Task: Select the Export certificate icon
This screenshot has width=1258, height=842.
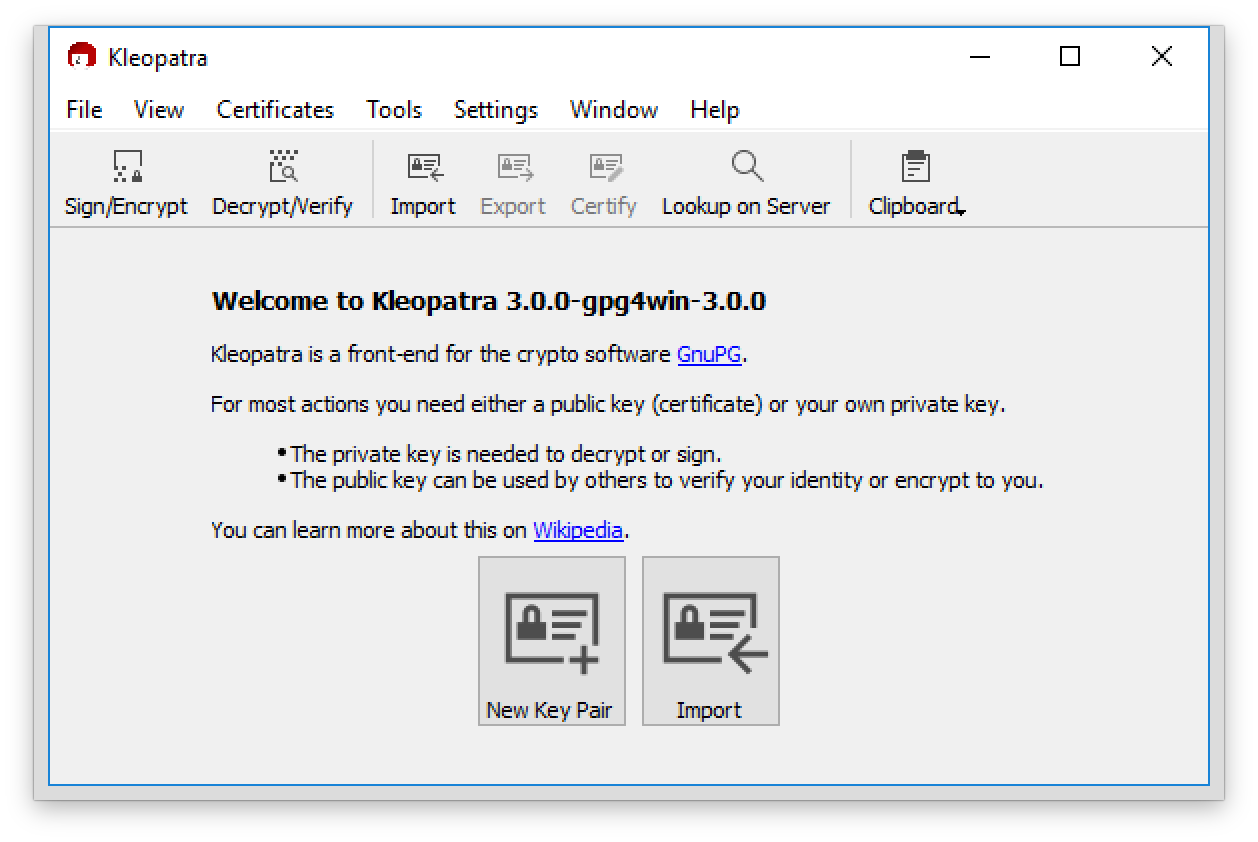Action: pyautogui.click(x=512, y=181)
